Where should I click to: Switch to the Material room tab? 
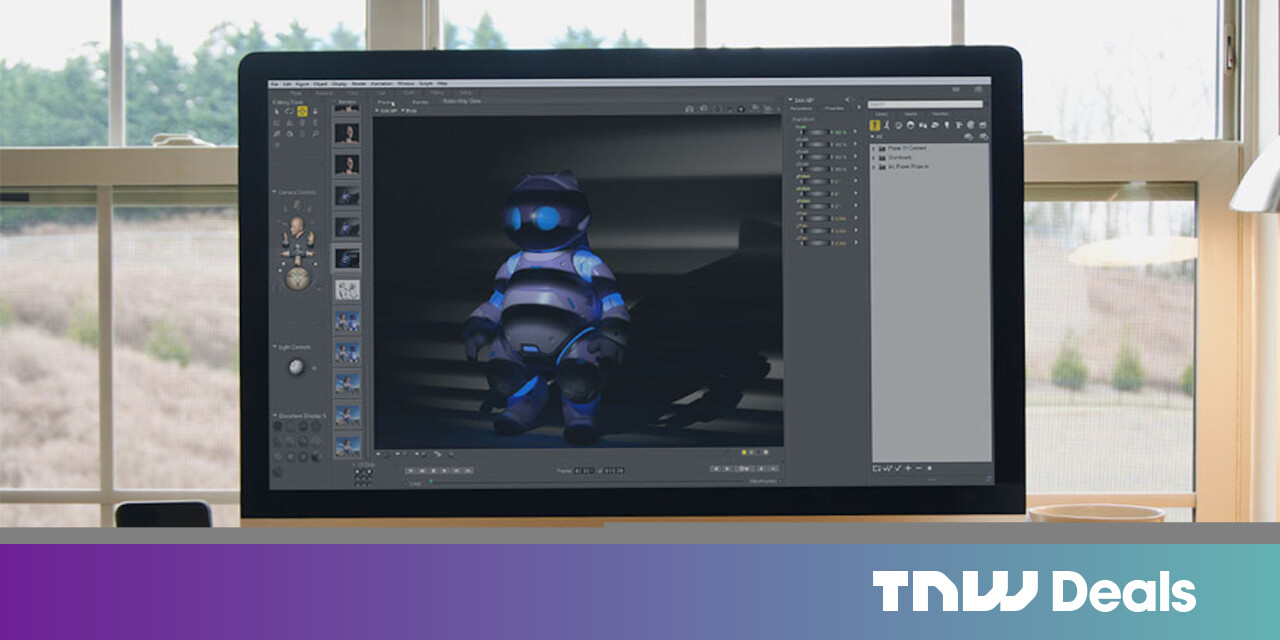coord(324,92)
